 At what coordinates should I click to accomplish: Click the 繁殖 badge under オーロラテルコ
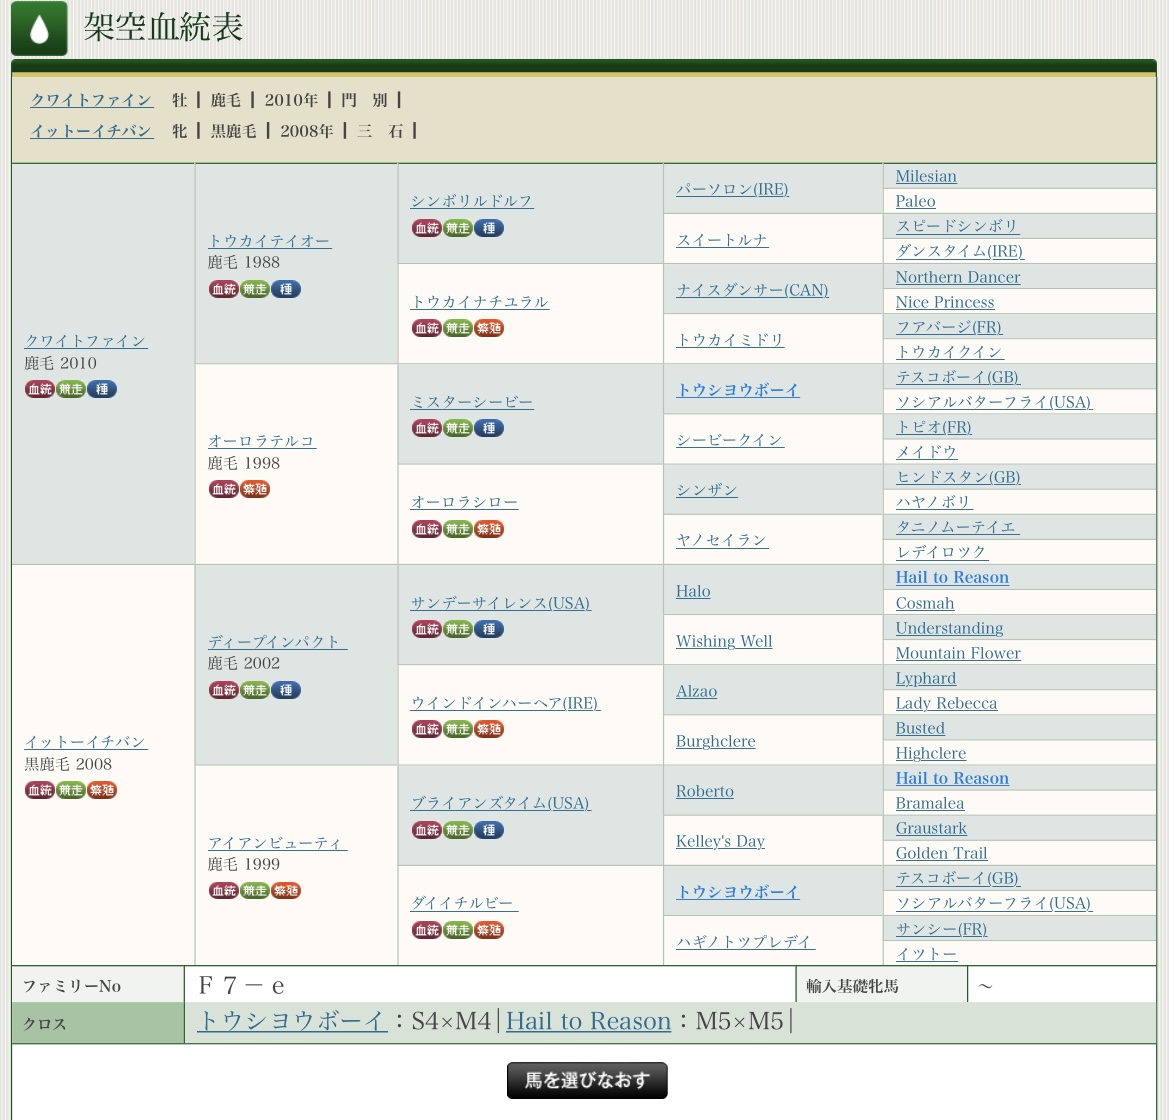tap(255, 489)
